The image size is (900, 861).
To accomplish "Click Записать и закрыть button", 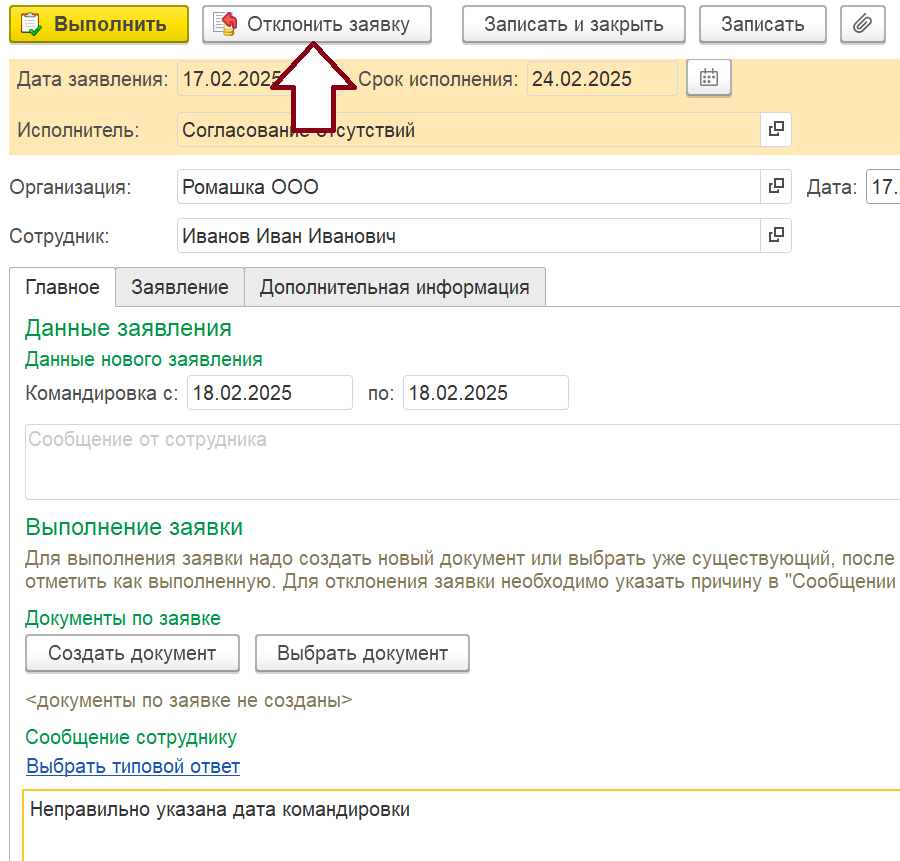I will click(573, 24).
